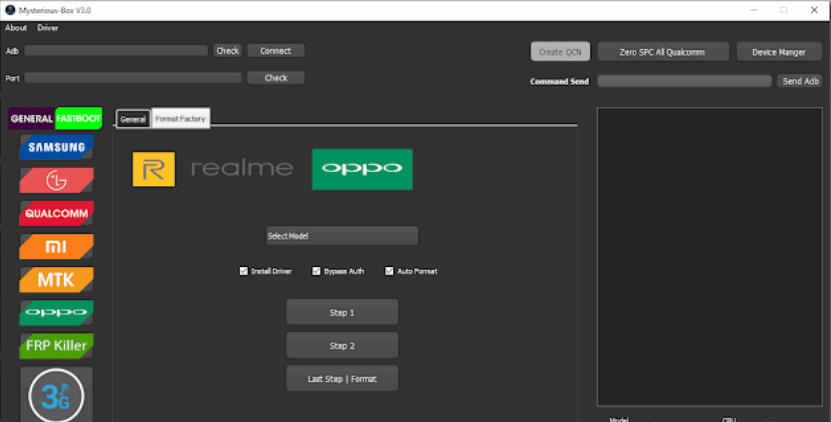Open the 3G module icon
This screenshot has height=422, width=831.
(56, 395)
